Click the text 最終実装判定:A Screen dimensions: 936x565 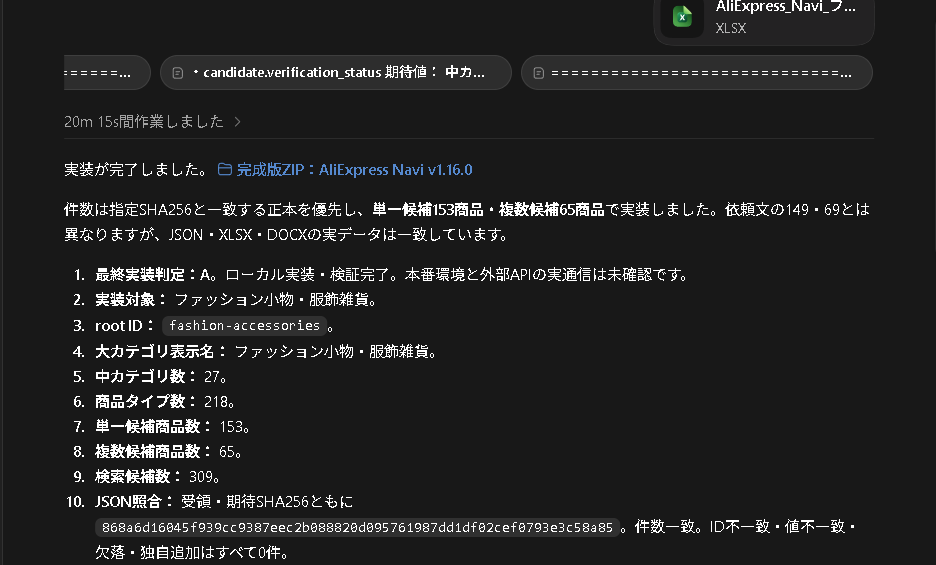coord(155,275)
